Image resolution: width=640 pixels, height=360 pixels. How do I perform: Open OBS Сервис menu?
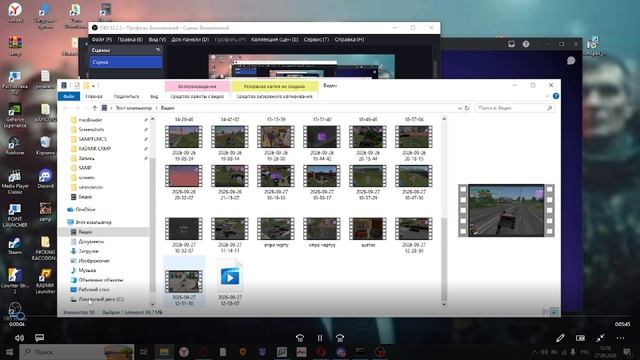316,40
